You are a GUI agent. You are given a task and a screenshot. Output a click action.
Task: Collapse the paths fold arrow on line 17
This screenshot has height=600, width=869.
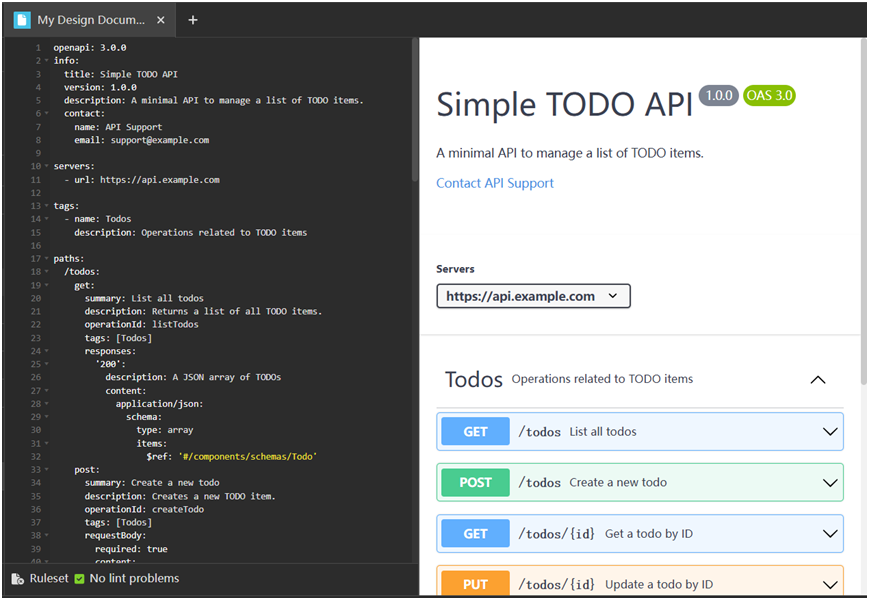[x=47, y=259]
